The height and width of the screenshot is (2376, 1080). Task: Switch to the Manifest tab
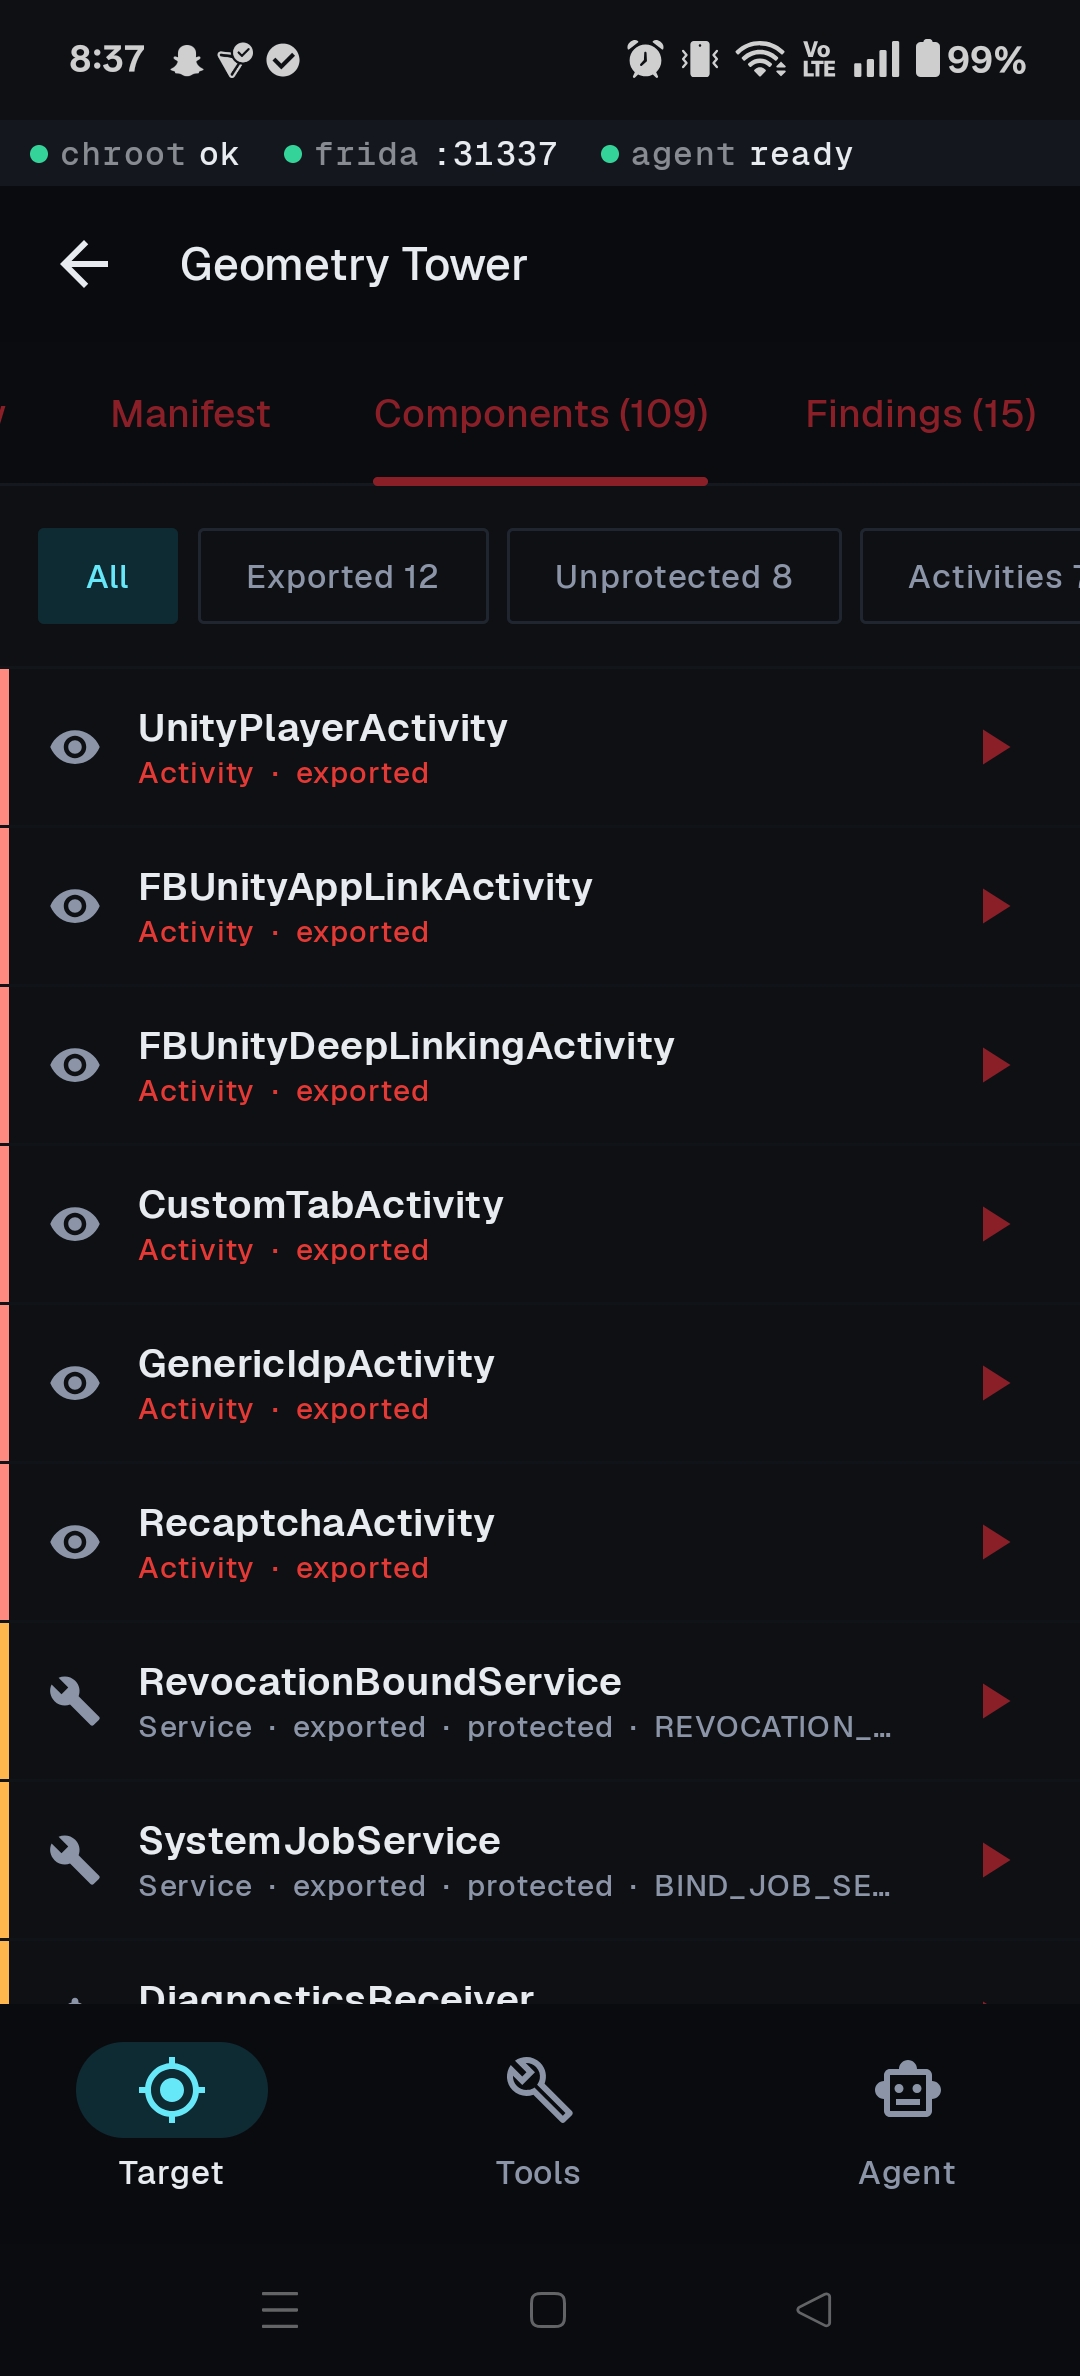click(x=190, y=414)
